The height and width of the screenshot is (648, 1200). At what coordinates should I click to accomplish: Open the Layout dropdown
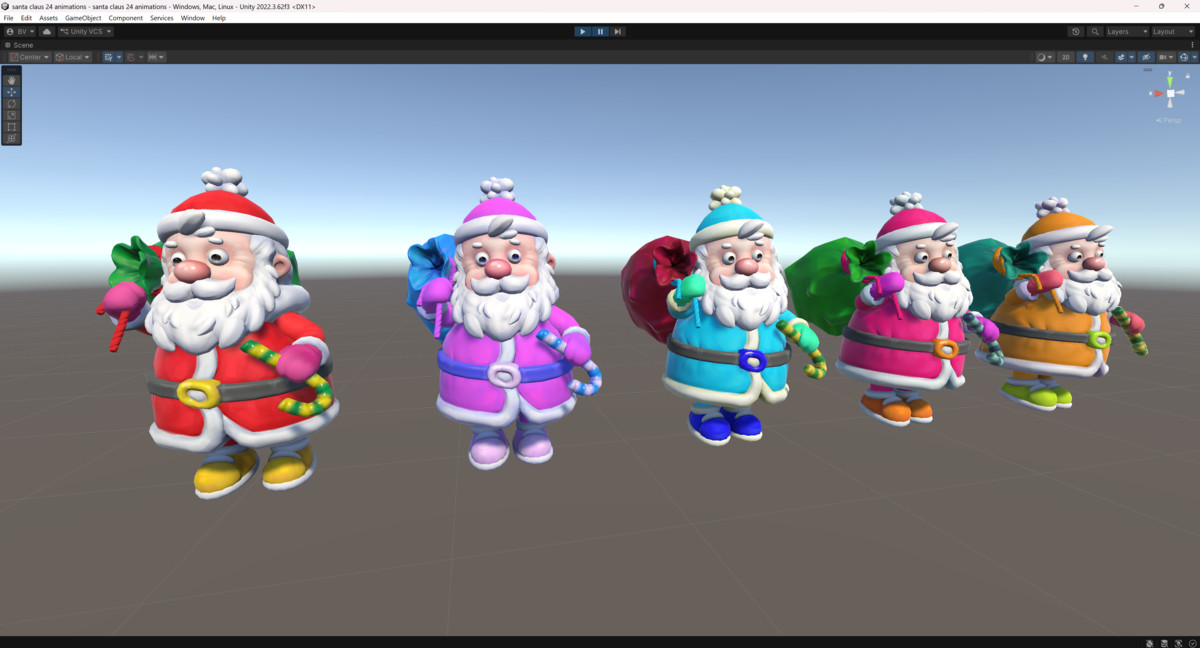1172,32
